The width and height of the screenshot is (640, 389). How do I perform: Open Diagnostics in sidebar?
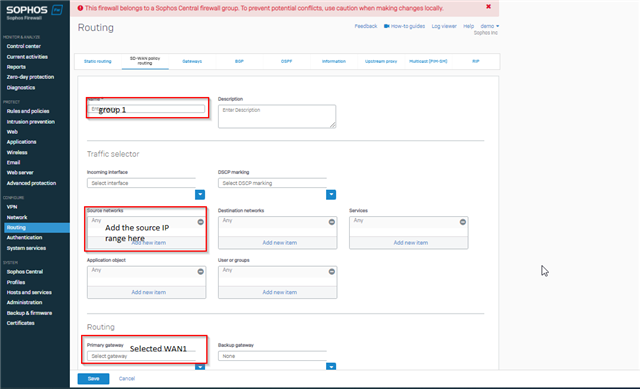[21, 87]
